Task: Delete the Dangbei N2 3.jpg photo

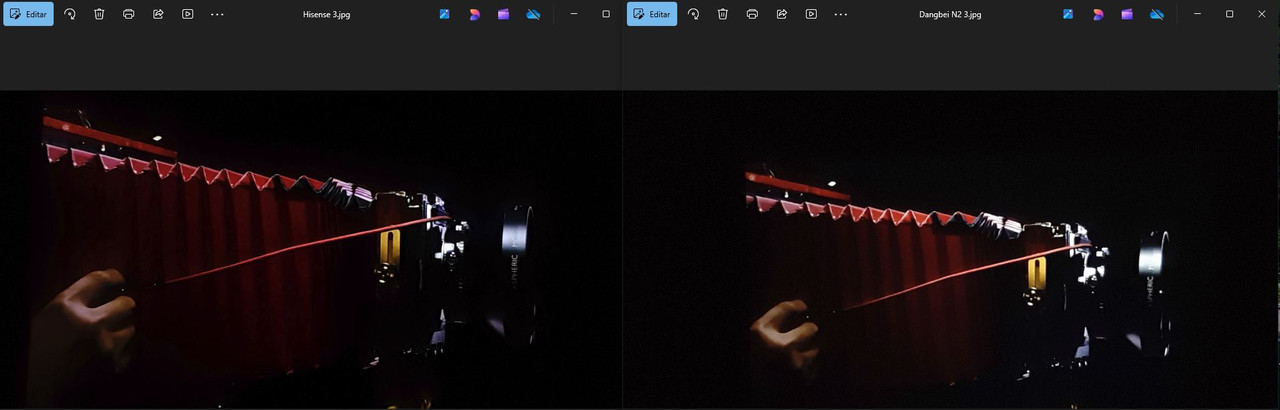Action: [x=722, y=14]
